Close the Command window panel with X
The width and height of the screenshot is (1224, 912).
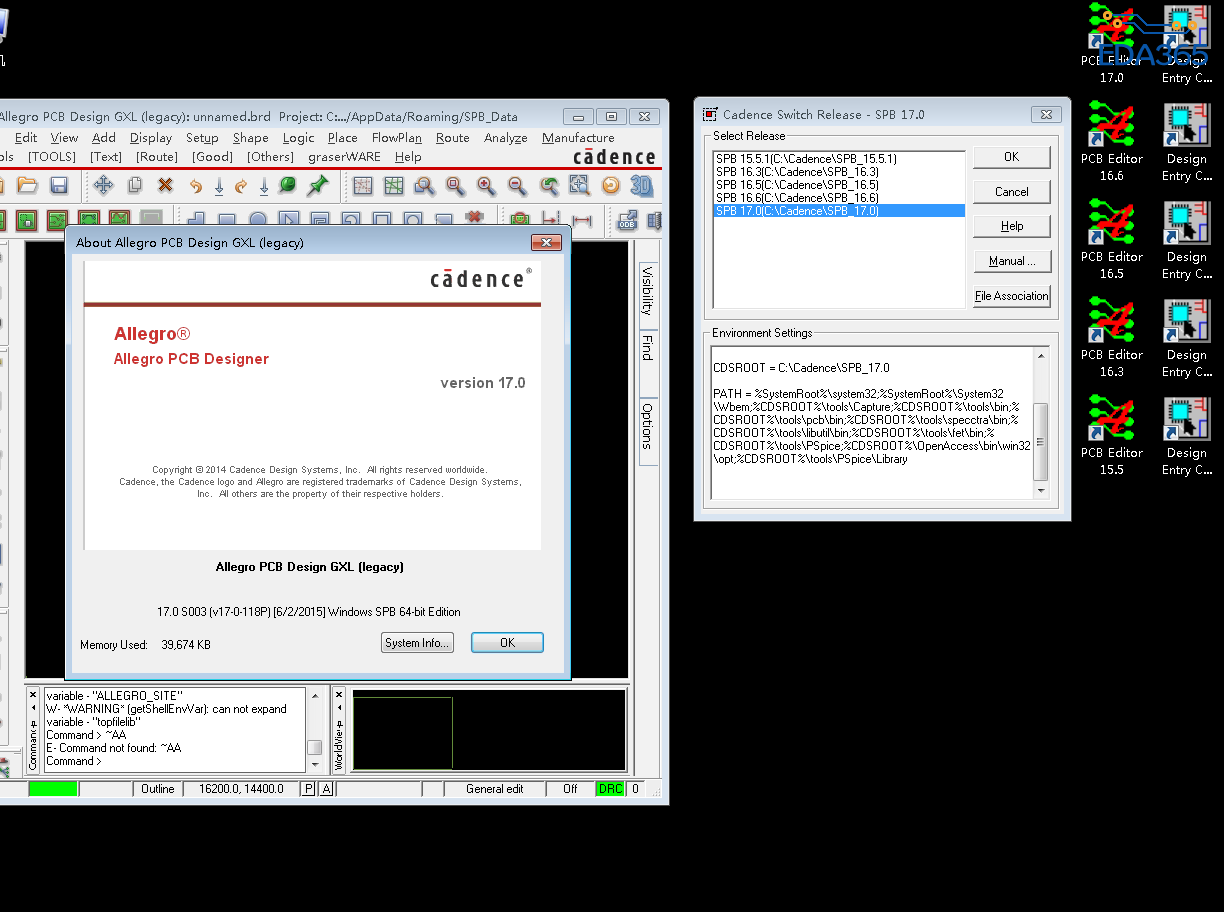[33, 693]
